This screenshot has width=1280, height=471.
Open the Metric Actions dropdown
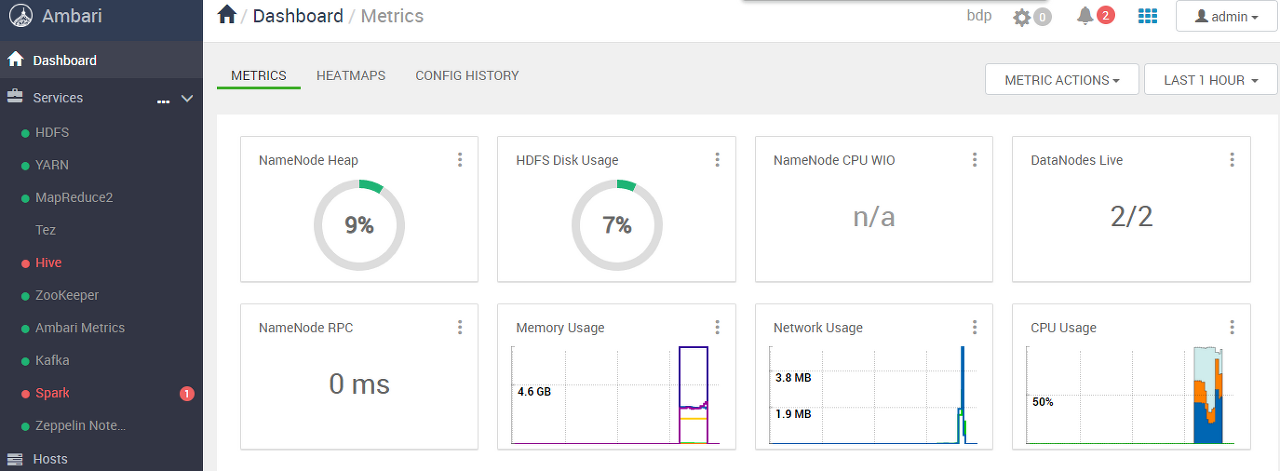point(1062,80)
